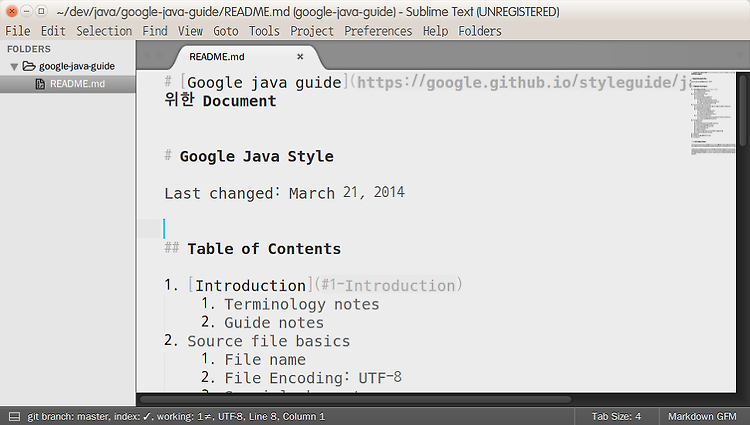Click the minimap preview

[712, 114]
